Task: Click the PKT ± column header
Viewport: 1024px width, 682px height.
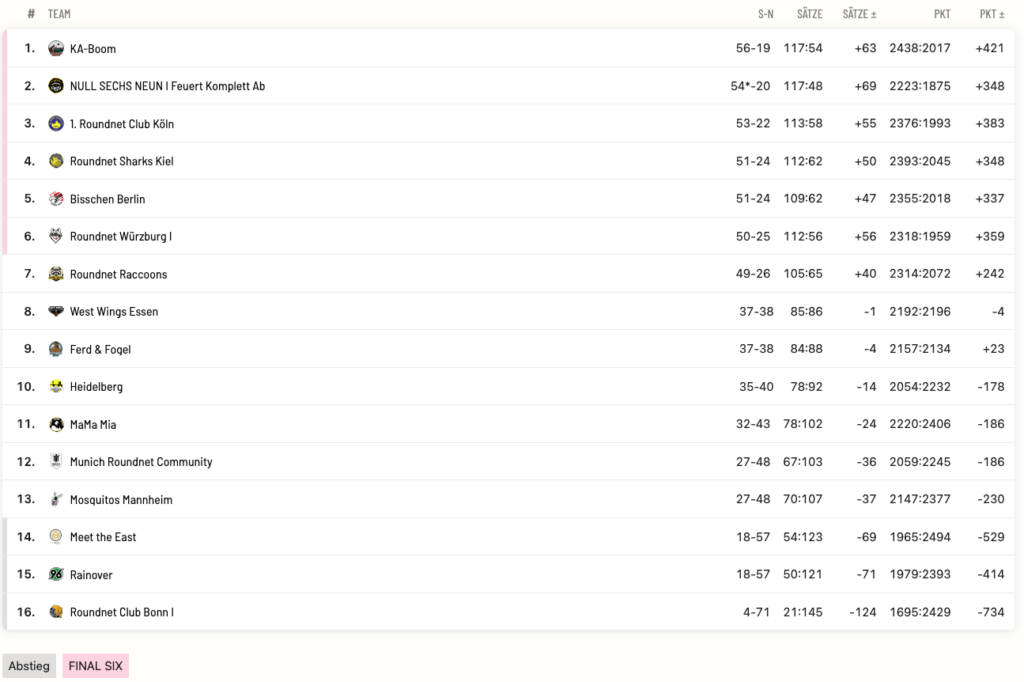Action: coord(992,14)
